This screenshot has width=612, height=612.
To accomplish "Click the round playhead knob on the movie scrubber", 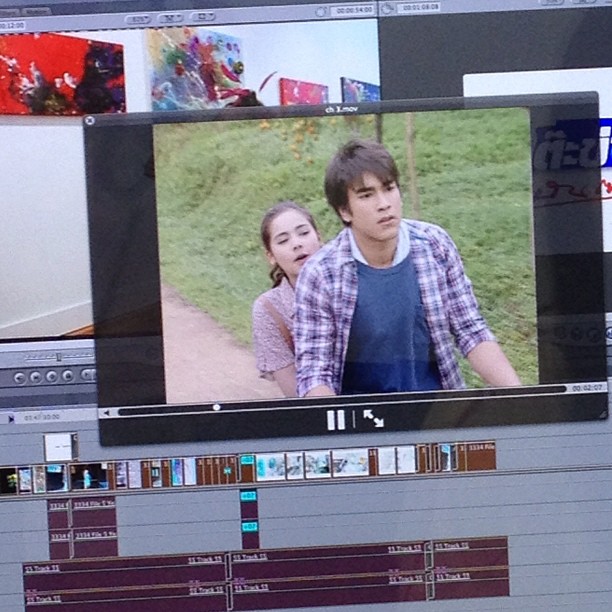I will [x=216, y=407].
